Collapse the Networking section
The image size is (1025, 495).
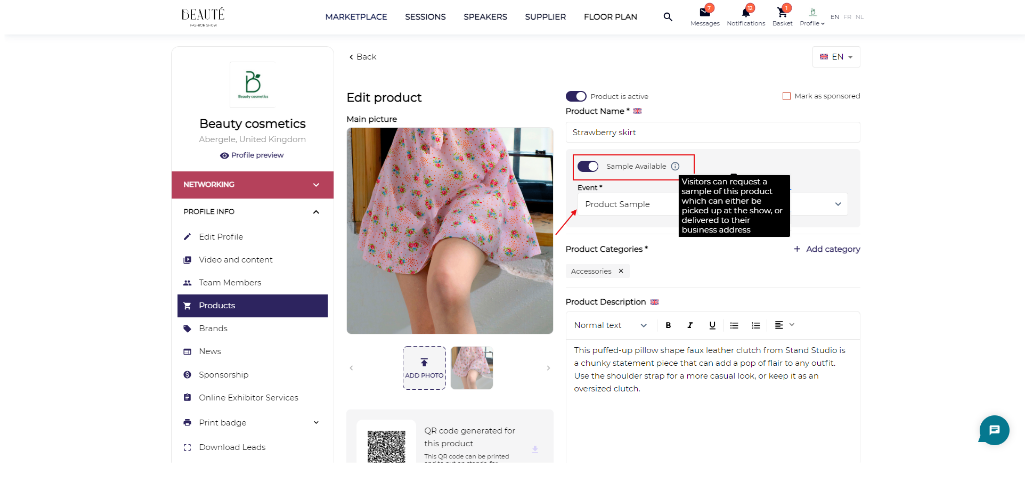252,185
